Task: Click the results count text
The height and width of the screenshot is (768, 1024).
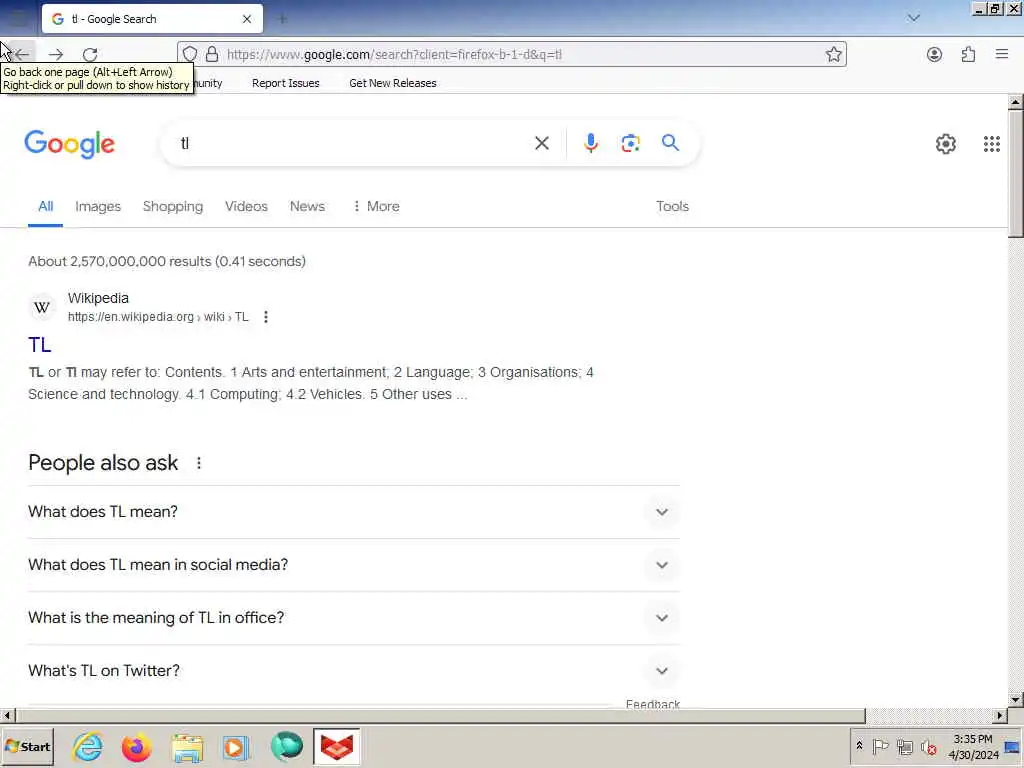Action: click(x=167, y=261)
